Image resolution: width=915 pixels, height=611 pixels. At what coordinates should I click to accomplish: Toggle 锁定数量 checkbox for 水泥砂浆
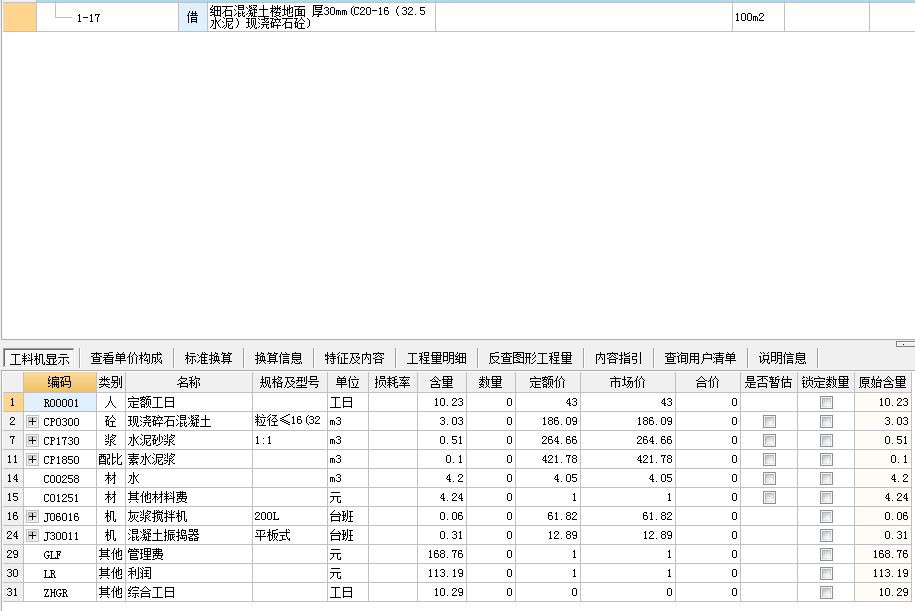(826, 441)
